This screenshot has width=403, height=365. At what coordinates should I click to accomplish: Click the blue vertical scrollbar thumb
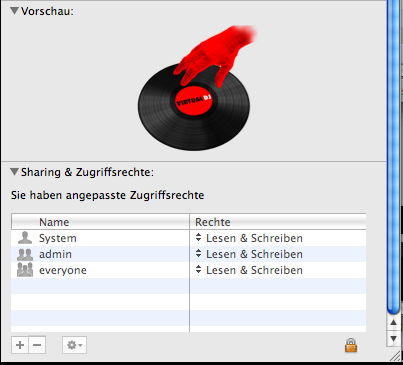tap(394, 157)
